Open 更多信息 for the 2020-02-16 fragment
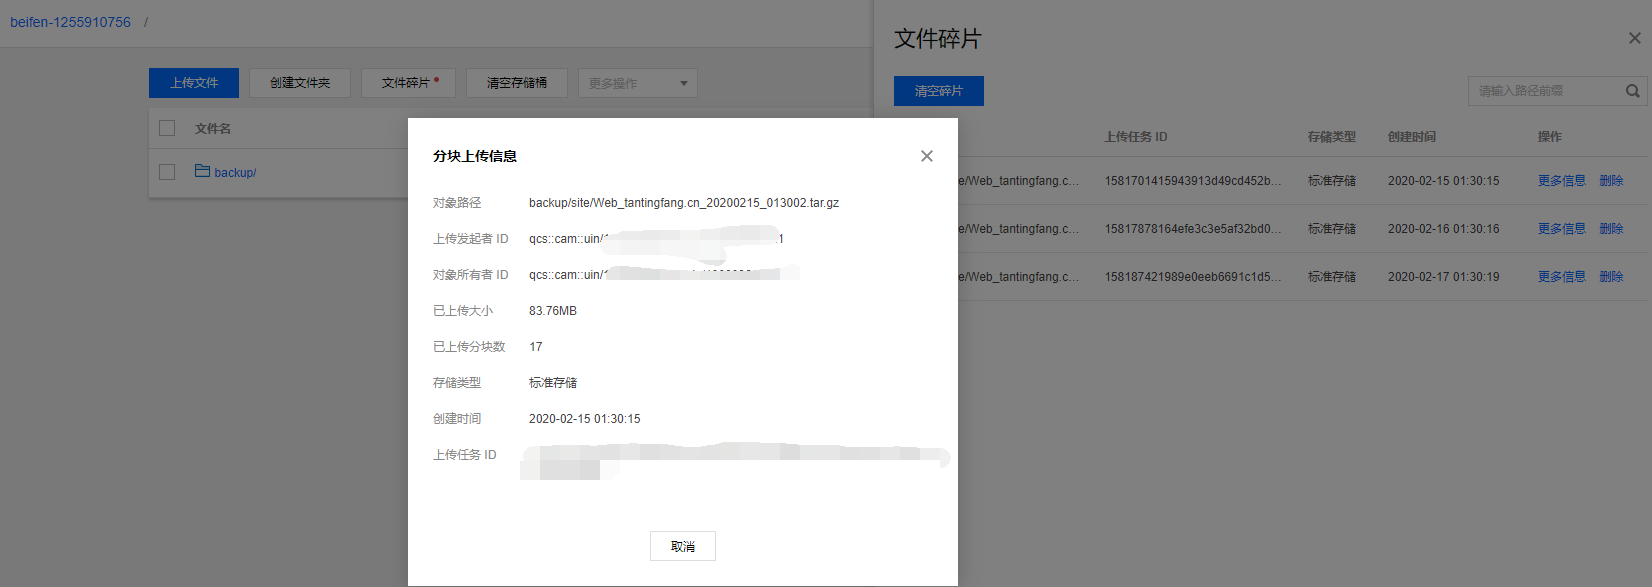Screen dimensions: 1652x587 point(1562,229)
